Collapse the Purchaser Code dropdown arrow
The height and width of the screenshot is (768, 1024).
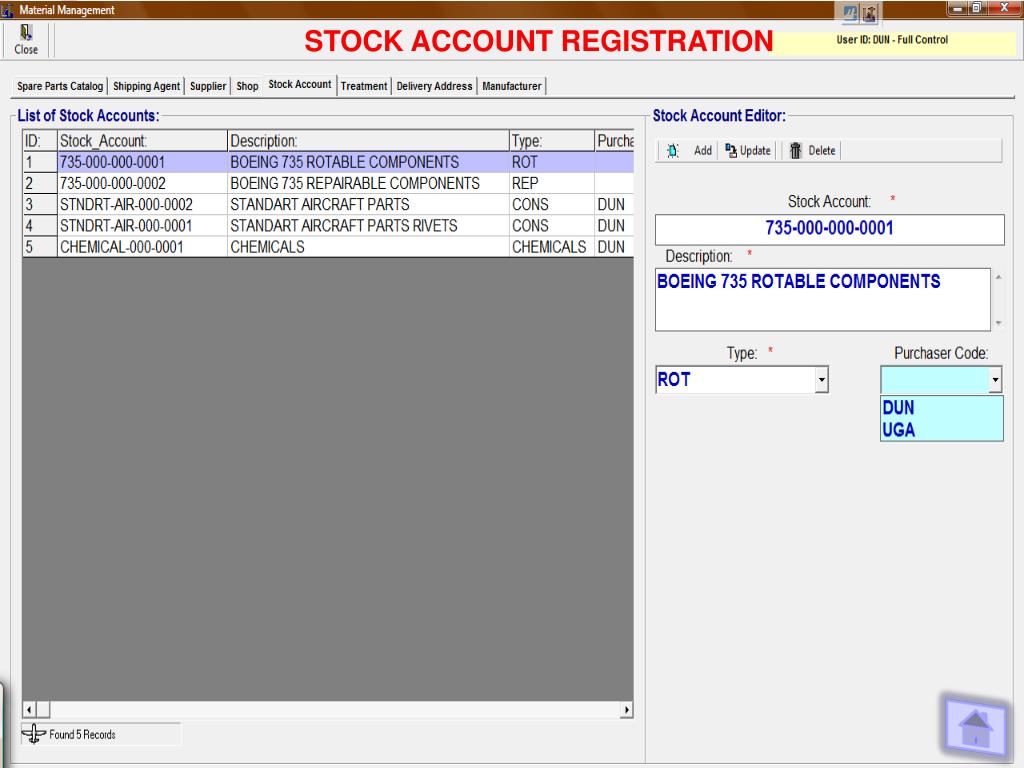995,379
